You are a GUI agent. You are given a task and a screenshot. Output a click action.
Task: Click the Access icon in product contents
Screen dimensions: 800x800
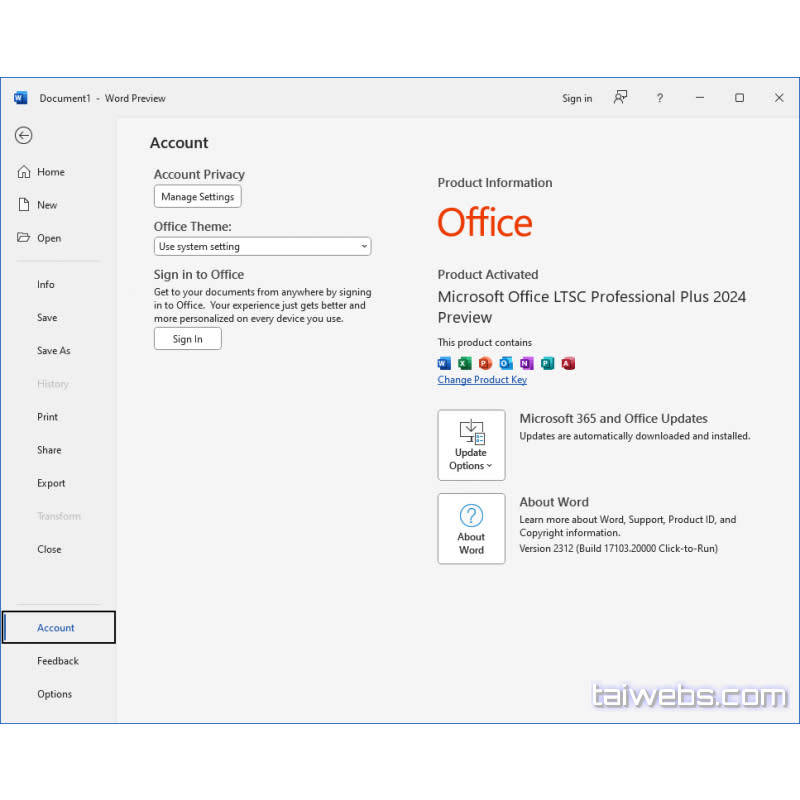[x=568, y=363]
